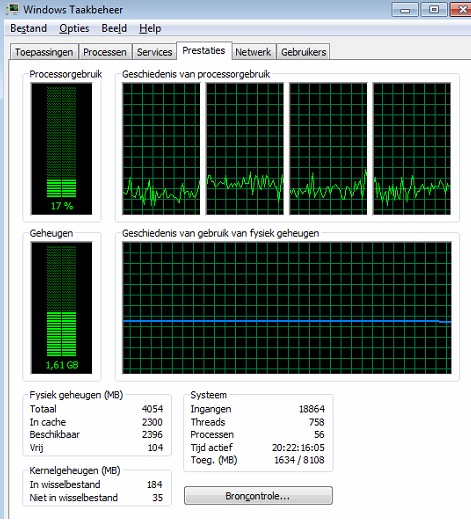Click the fourth CPU history graph
The width and height of the screenshot is (471, 524).
coord(412,149)
